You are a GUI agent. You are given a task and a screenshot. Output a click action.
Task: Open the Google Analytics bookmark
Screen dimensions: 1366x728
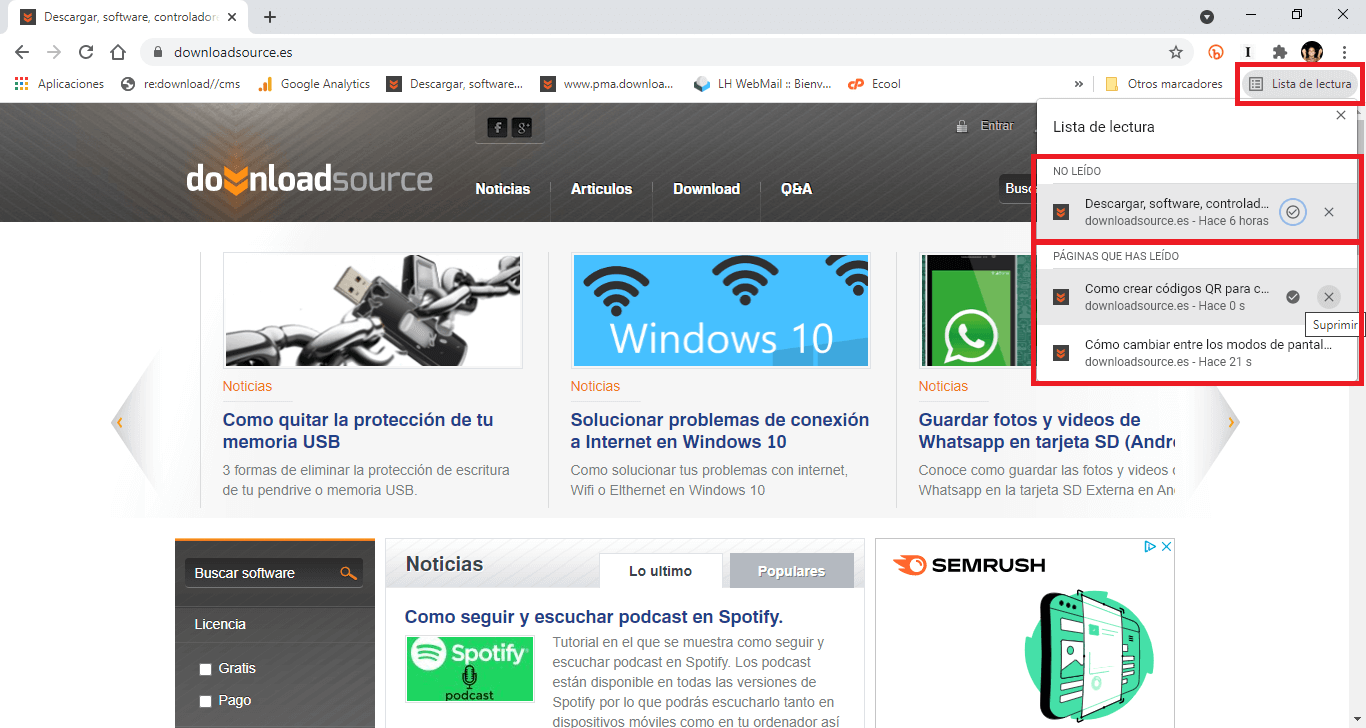pos(314,84)
